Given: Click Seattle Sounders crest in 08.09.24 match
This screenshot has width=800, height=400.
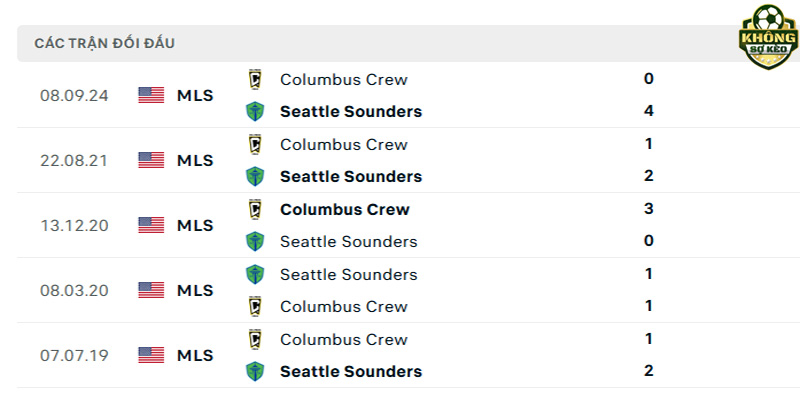Looking at the screenshot, I should tap(255, 111).
